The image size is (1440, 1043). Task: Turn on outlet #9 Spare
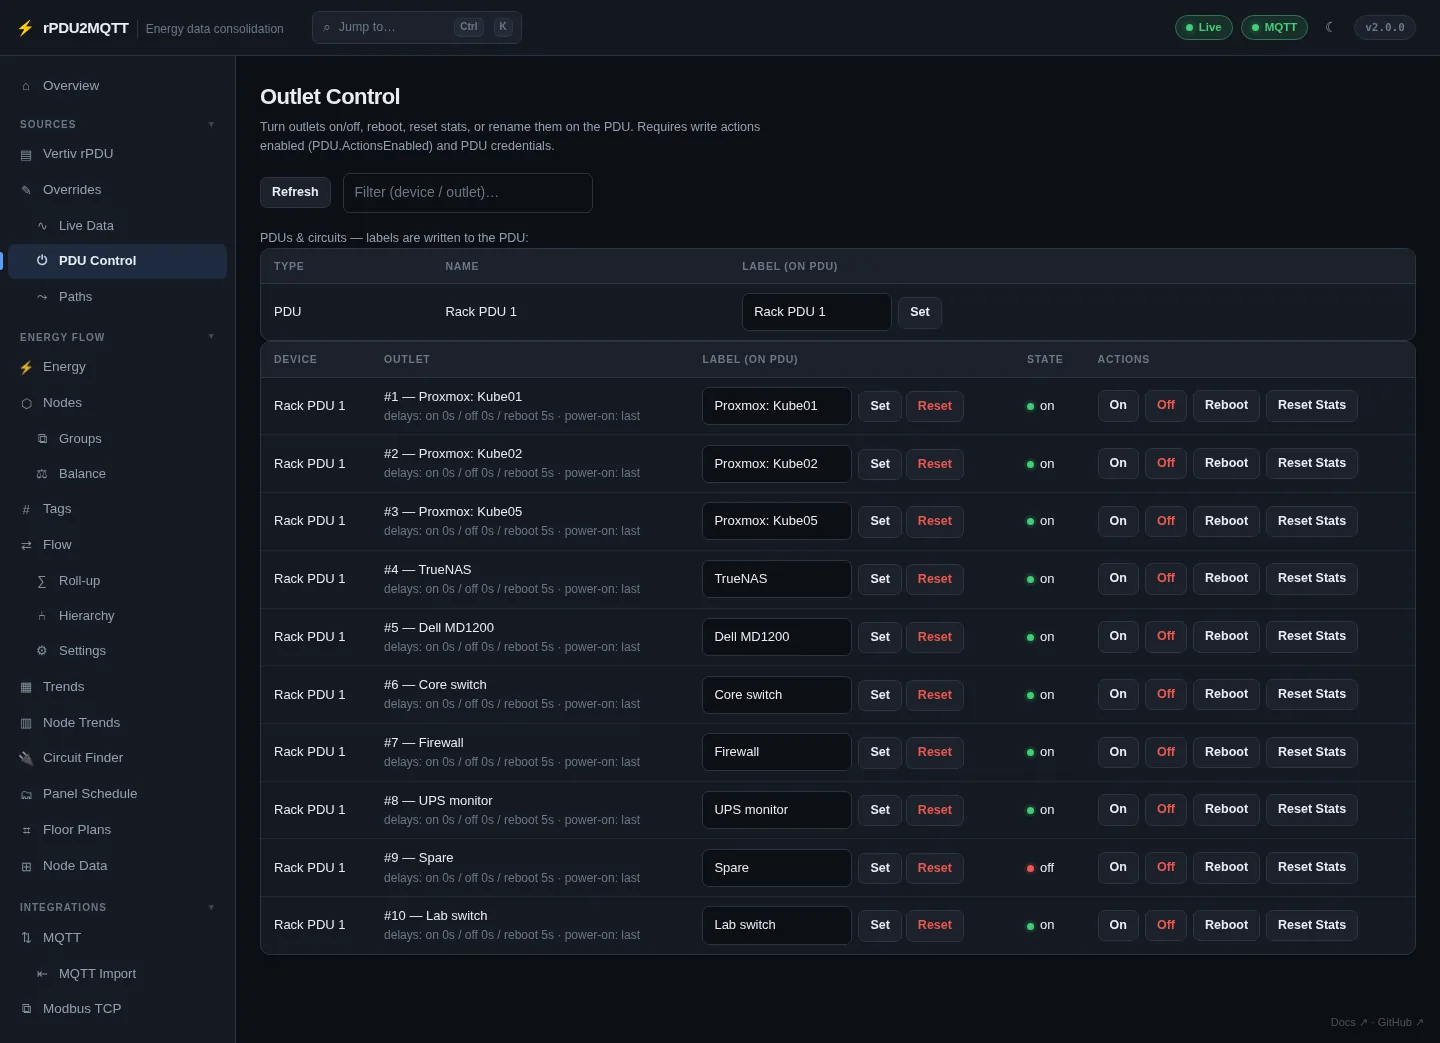1118,867
